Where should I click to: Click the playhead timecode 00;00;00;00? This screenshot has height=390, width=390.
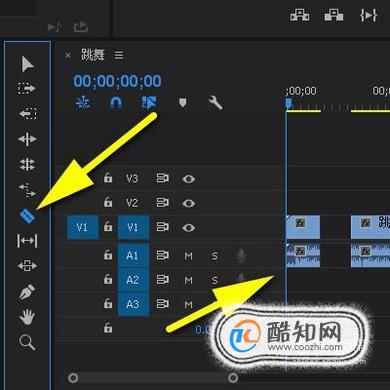(x=117, y=81)
